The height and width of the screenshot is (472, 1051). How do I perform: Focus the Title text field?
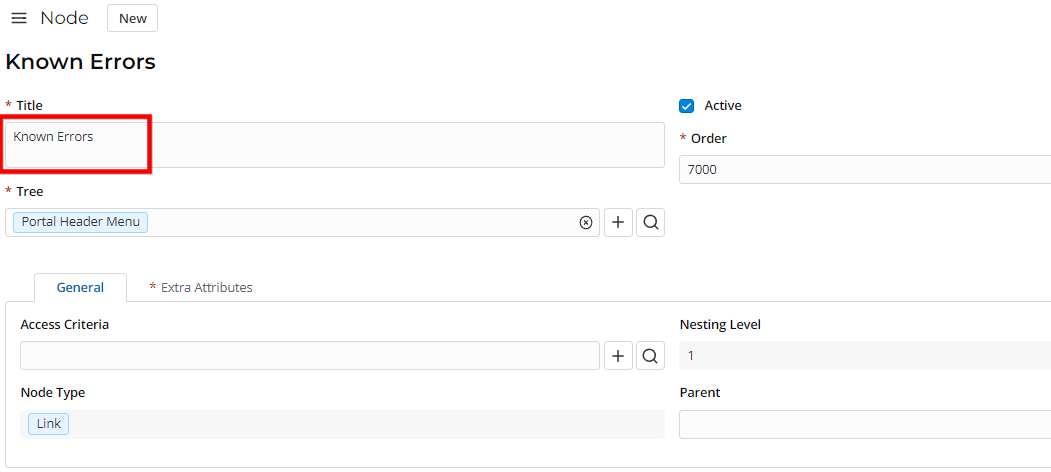click(335, 145)
